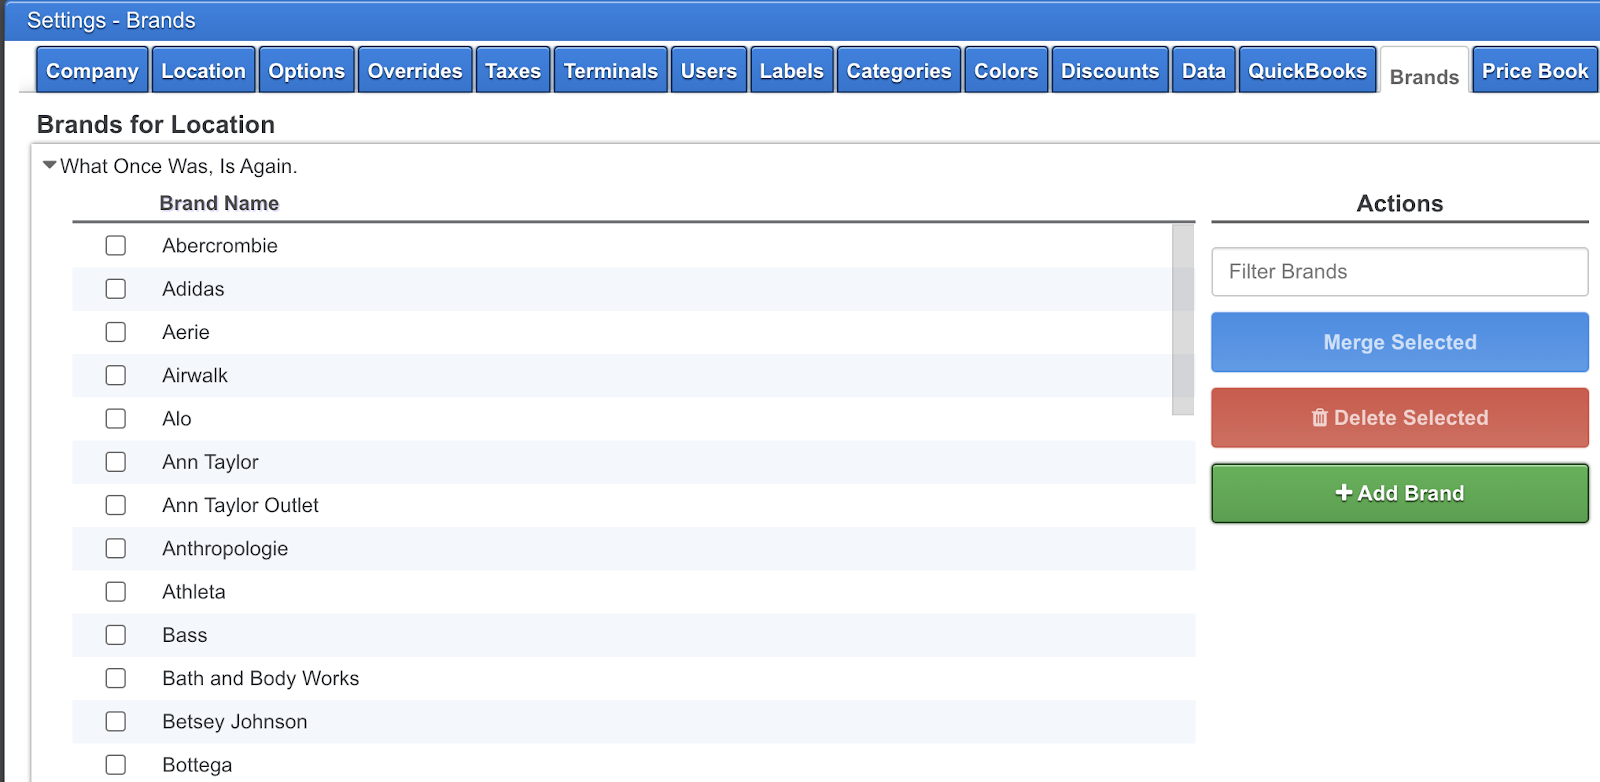Click the Delete Selected button
The image size is (1600, 782).
[x=1400, y=418]
